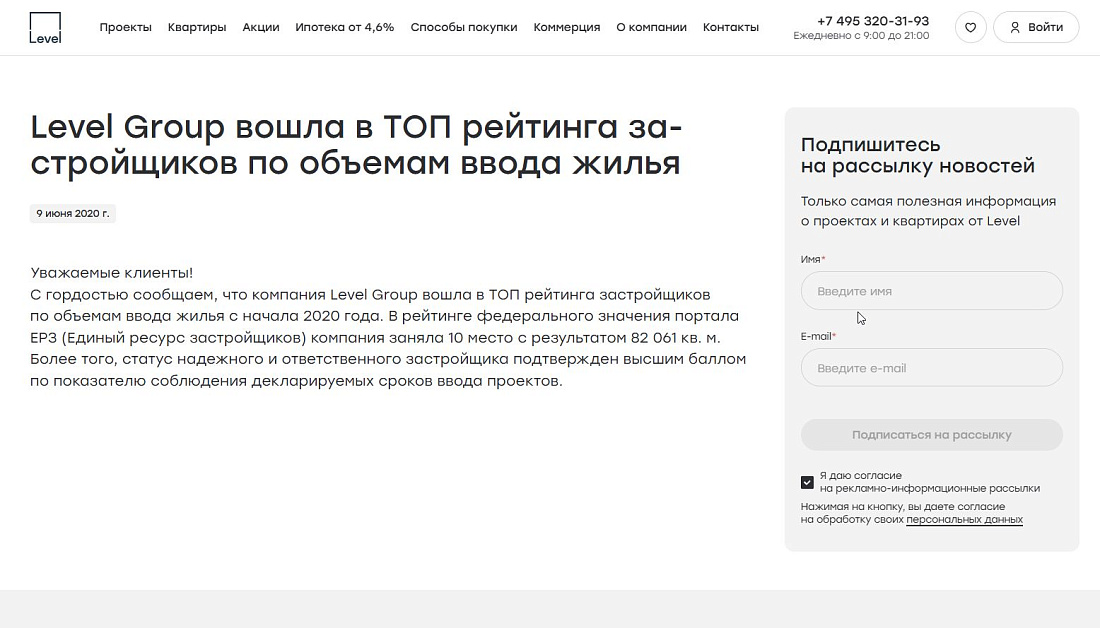This screenshot has height=628, width=1100.
Task: Open the Контакты page
Action: 731,27
